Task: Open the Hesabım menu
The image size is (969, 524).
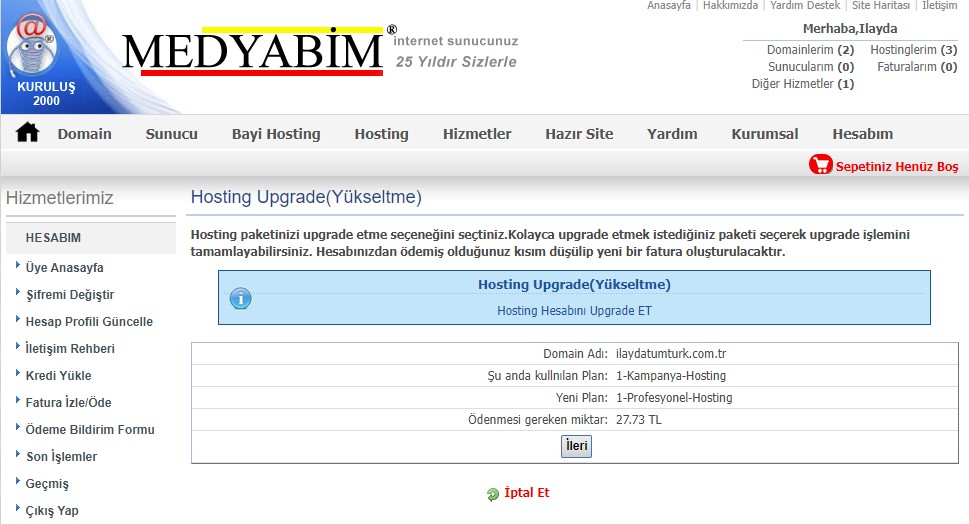Action: pos(863,134)
